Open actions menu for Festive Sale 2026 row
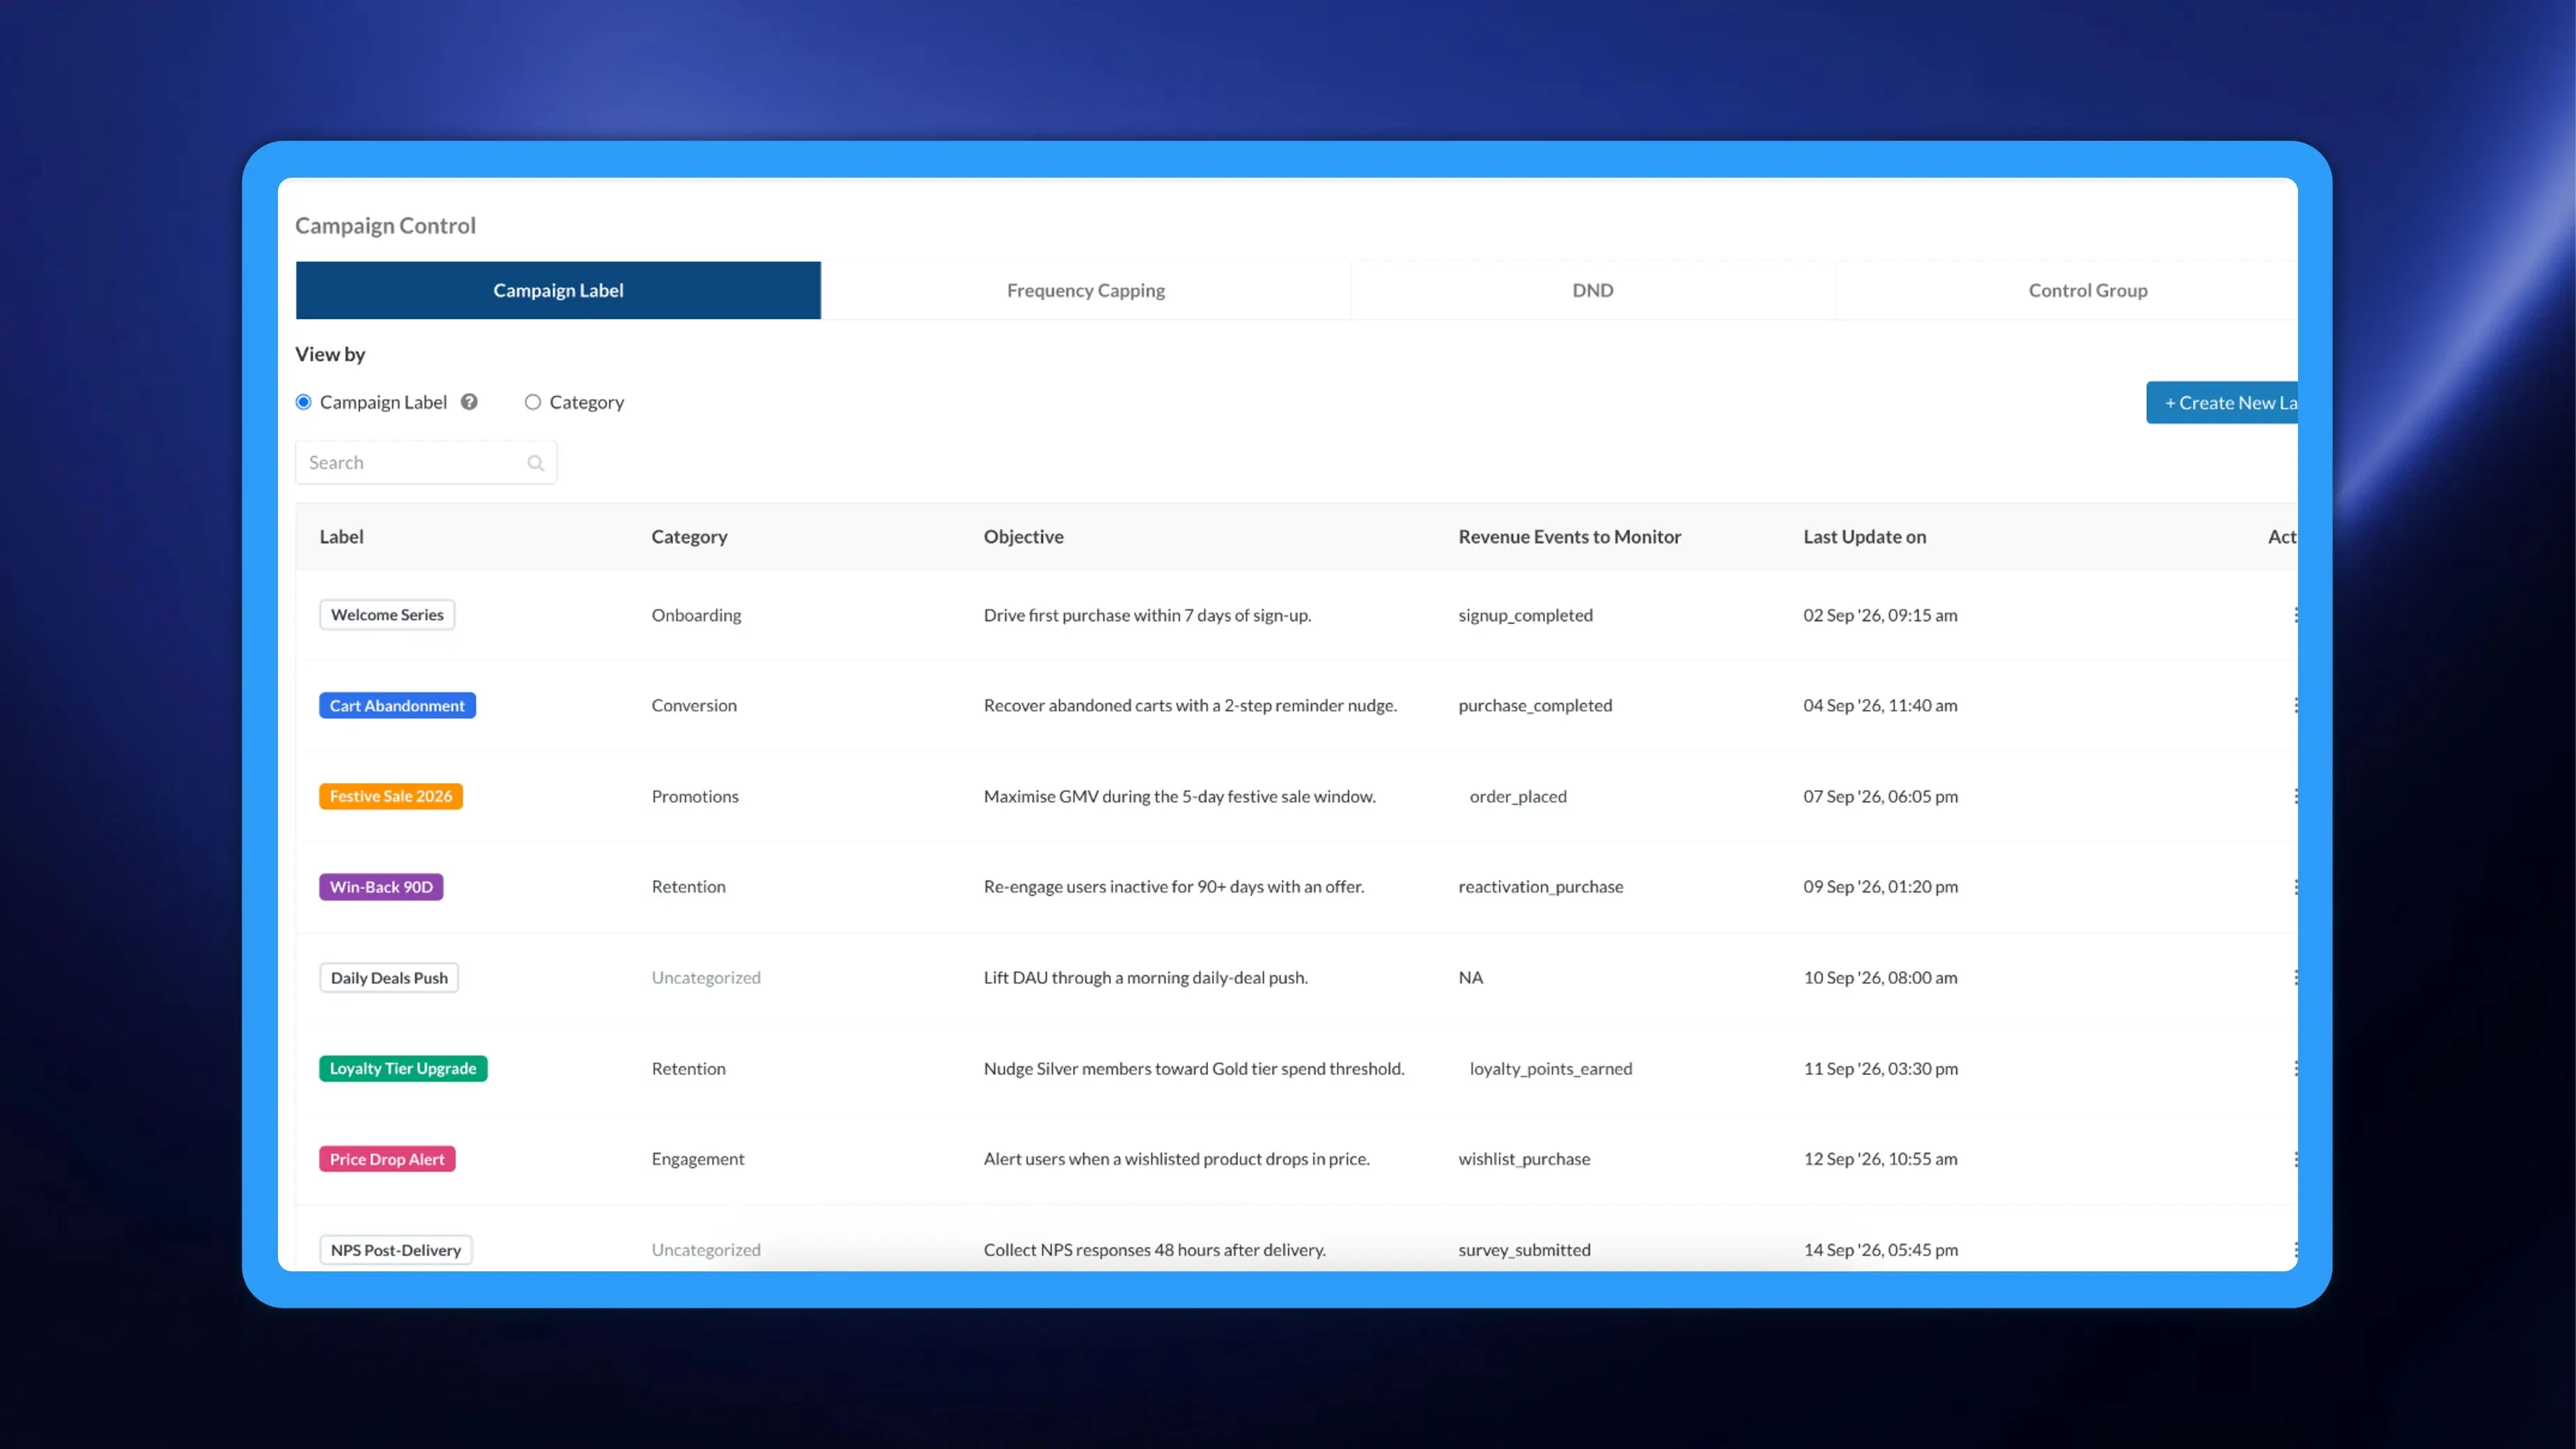Screen dimensions: 2576x1449 click(2295, 796)
